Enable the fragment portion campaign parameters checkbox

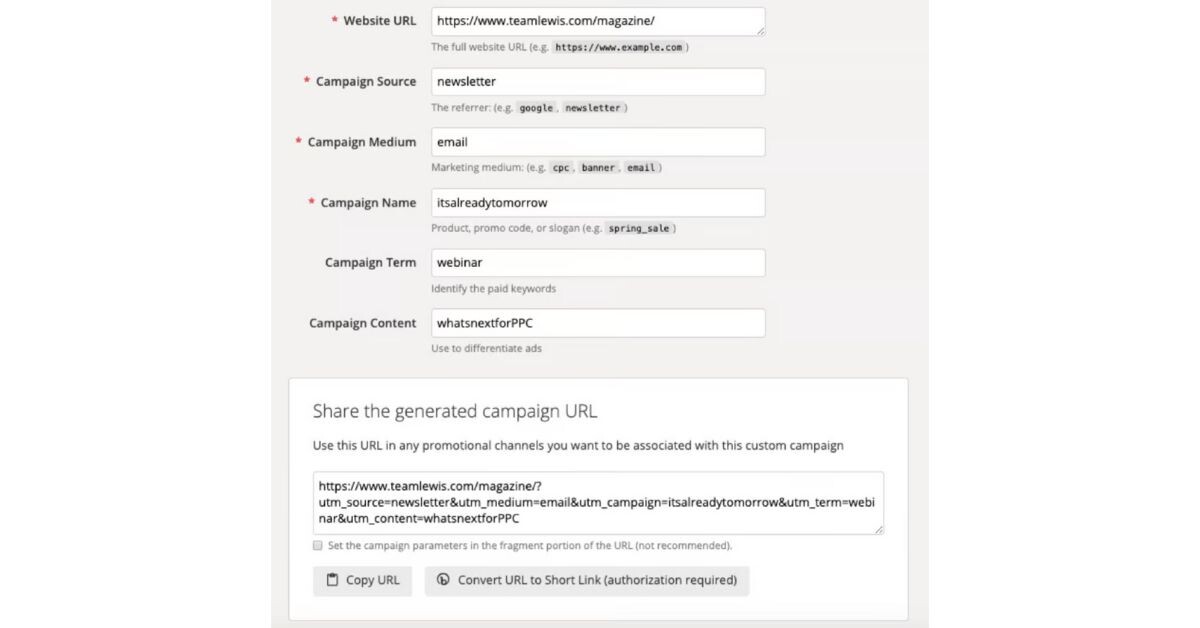[x=318, y=546]
